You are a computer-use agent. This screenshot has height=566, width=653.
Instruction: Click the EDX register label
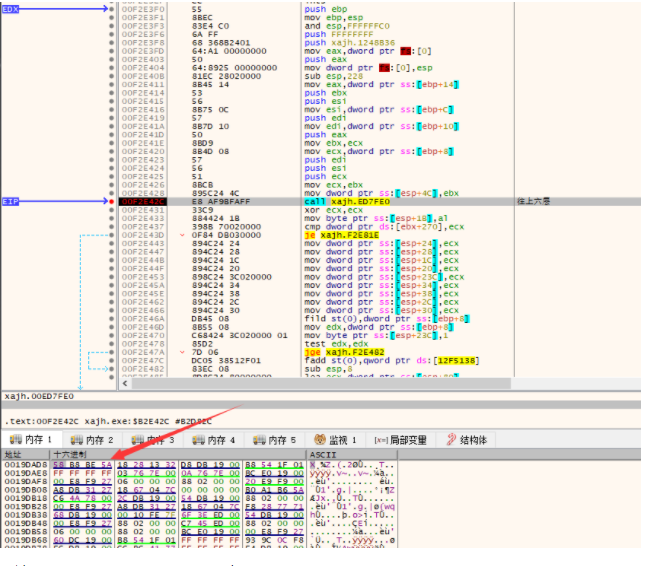(x=10, y=9)
